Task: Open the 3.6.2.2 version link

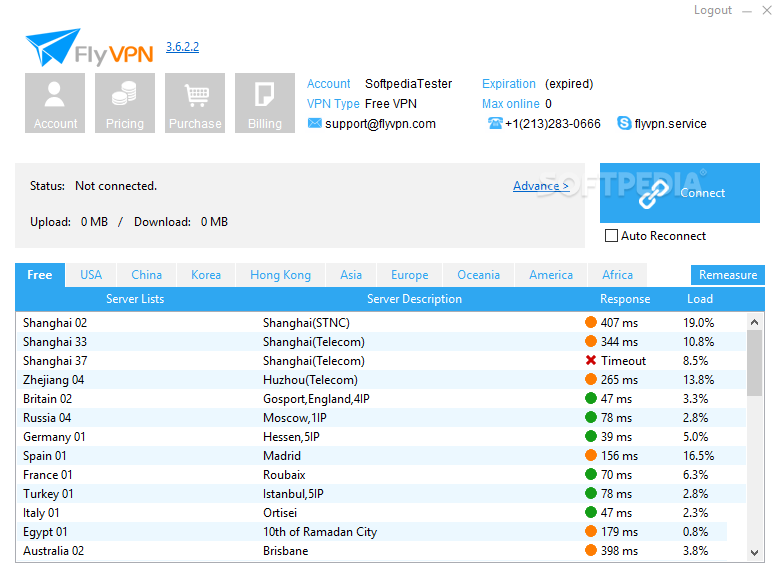Action: pyautogui.click(x=182, y=47)
